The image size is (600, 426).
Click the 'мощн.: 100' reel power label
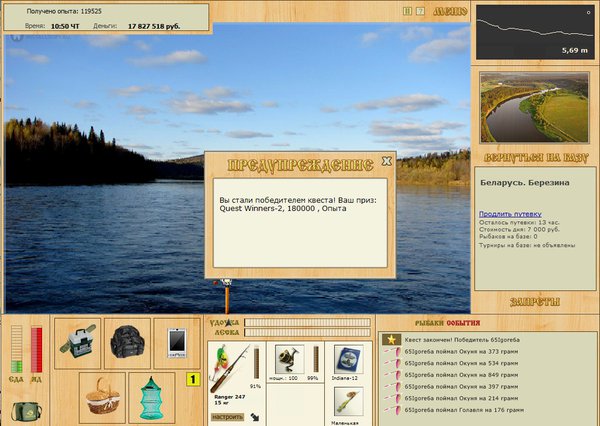[x=283, y=378]
